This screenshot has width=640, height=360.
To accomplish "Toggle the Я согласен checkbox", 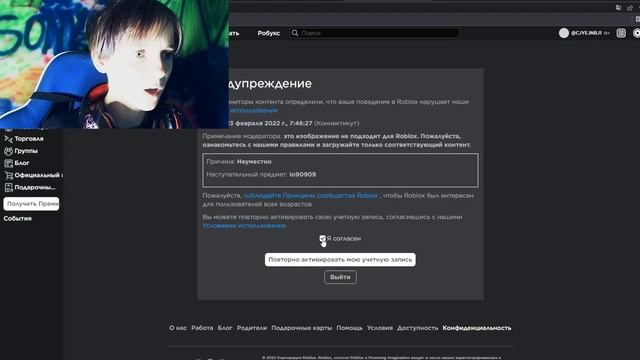I will point(322,238).
